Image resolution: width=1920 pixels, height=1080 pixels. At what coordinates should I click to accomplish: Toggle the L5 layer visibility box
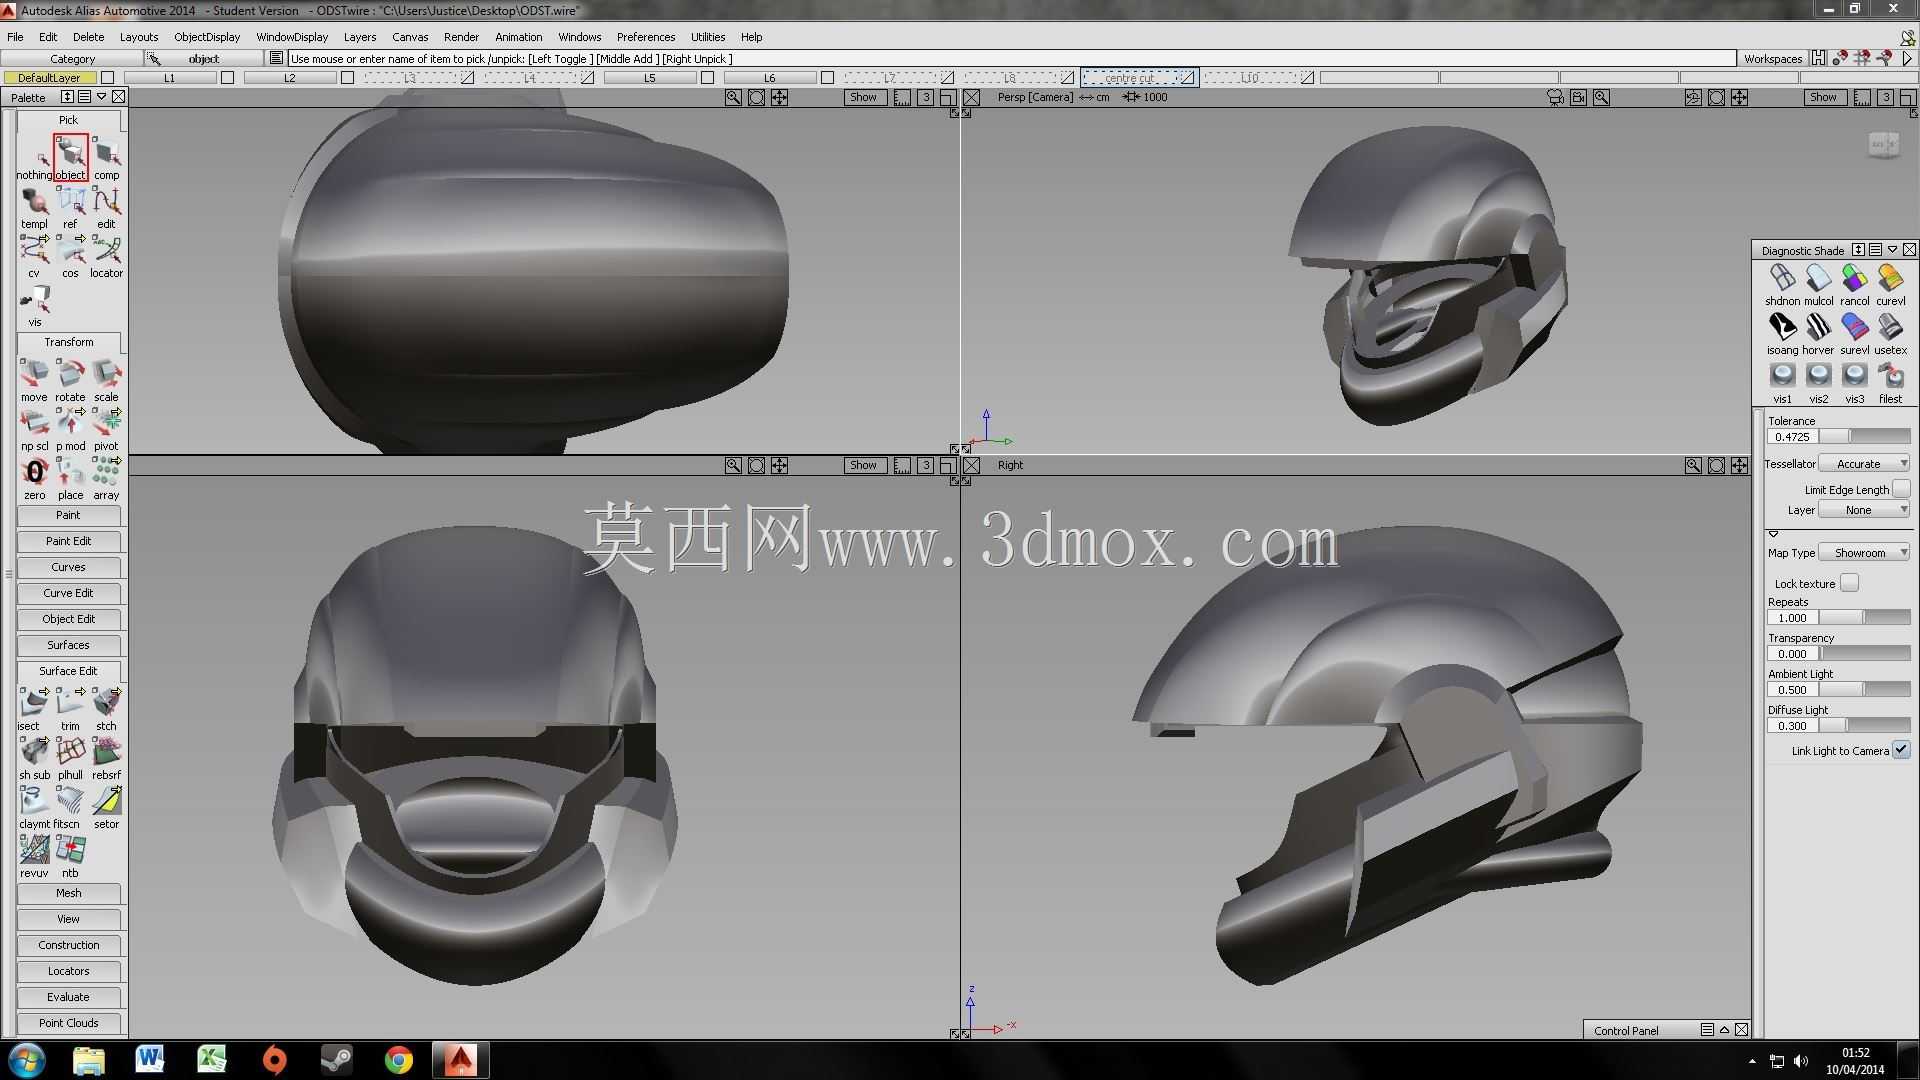707,78
